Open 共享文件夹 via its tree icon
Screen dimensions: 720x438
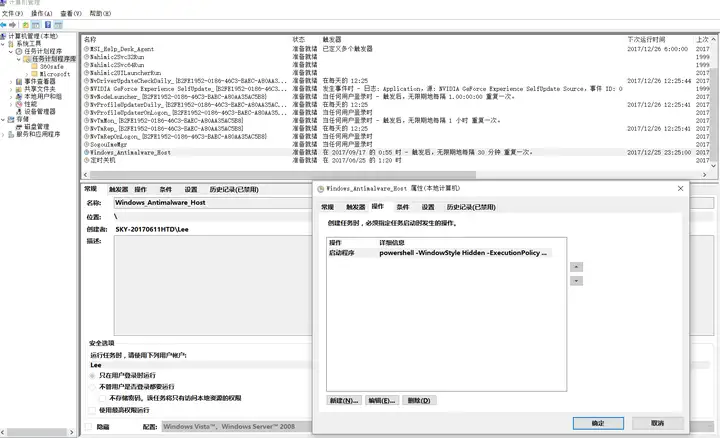pyautogui.click(x=19, y=89)
